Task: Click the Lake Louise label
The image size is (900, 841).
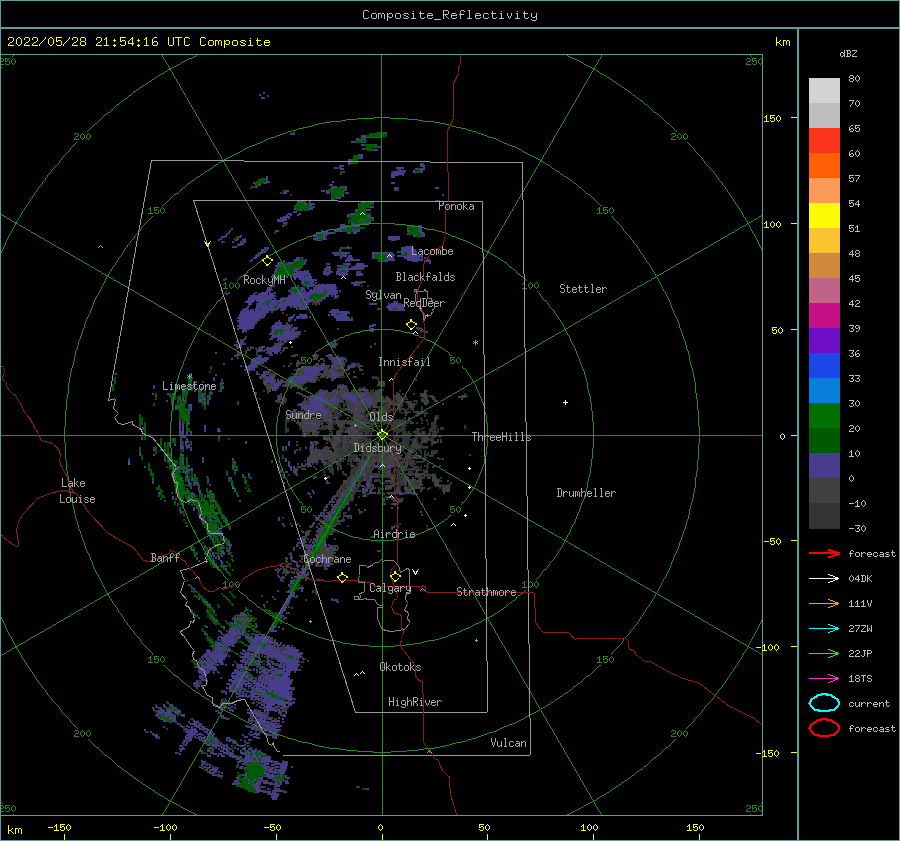Action: 77,491
